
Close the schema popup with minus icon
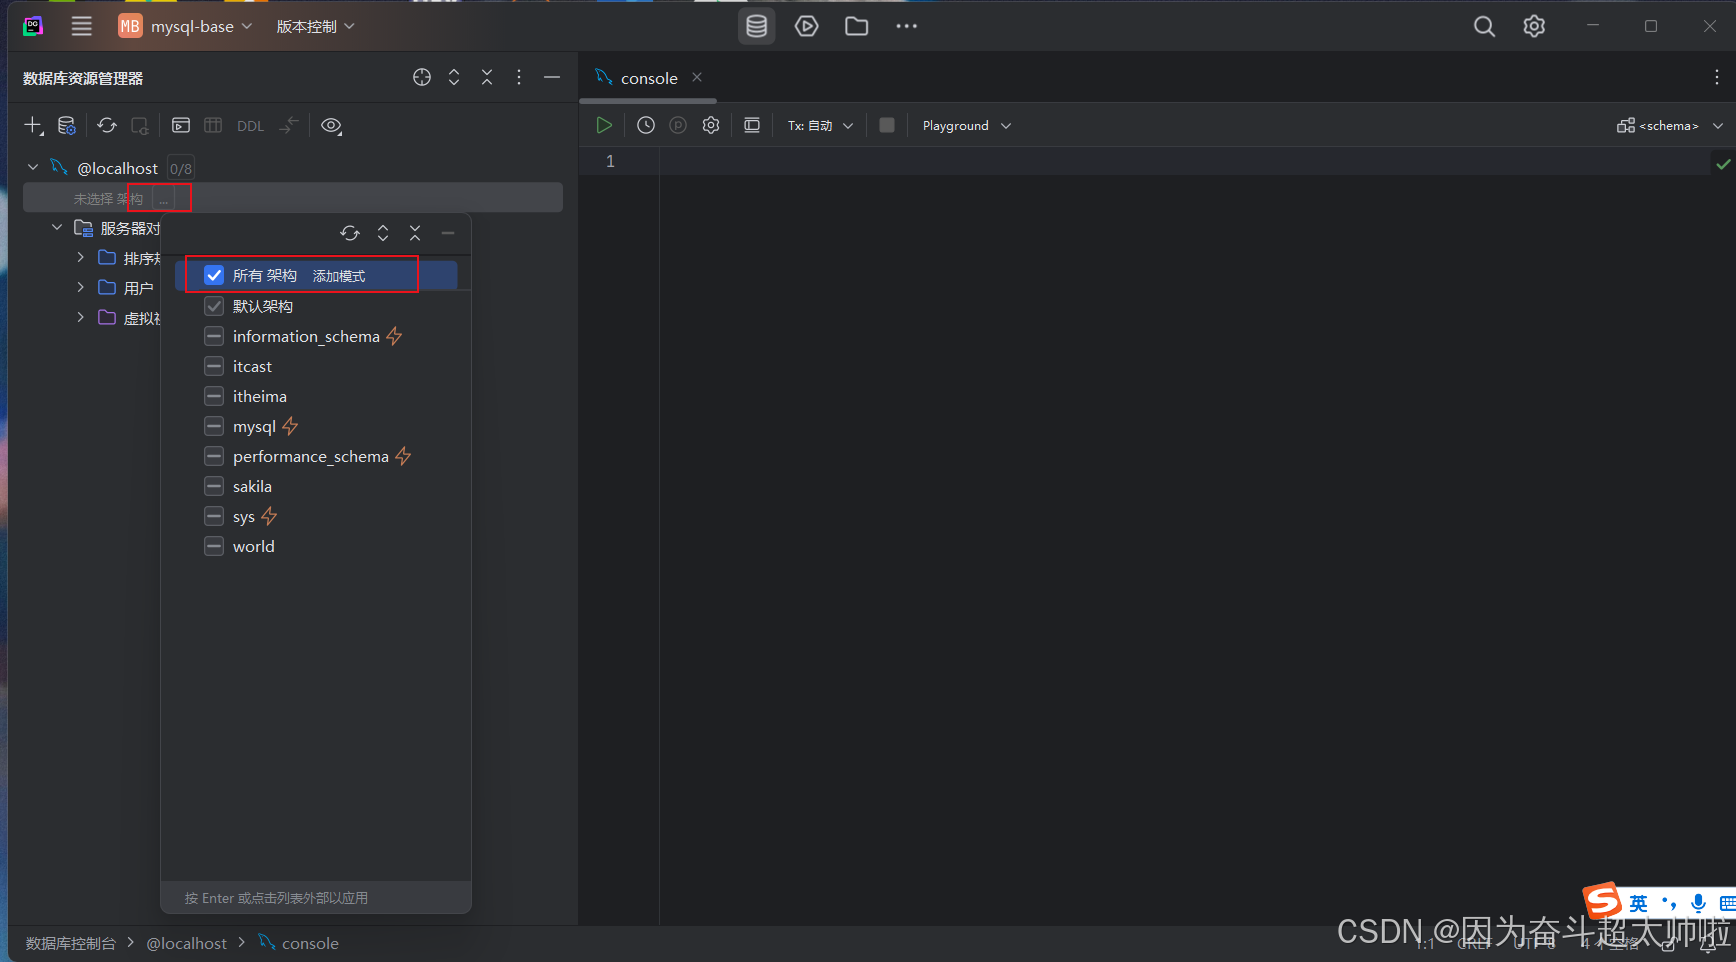pyautogui.click(x=448, y=233)
